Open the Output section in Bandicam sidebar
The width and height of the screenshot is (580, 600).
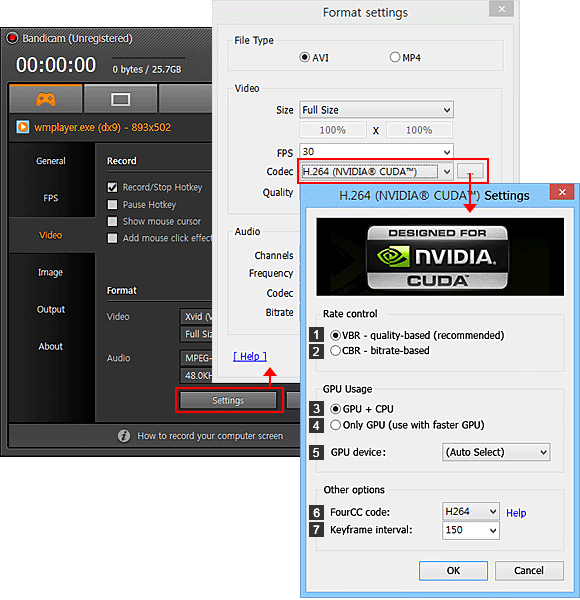[51, 309]
